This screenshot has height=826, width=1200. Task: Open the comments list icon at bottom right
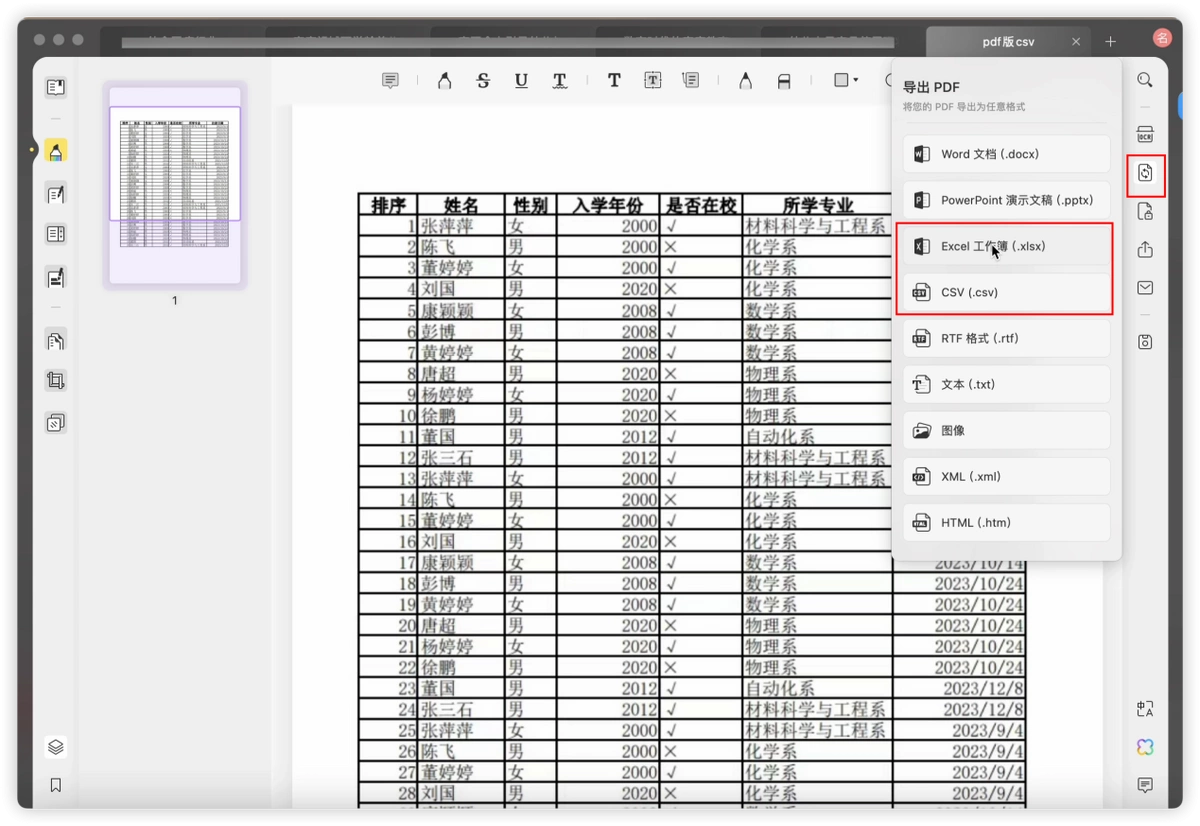click(1145, 785)
